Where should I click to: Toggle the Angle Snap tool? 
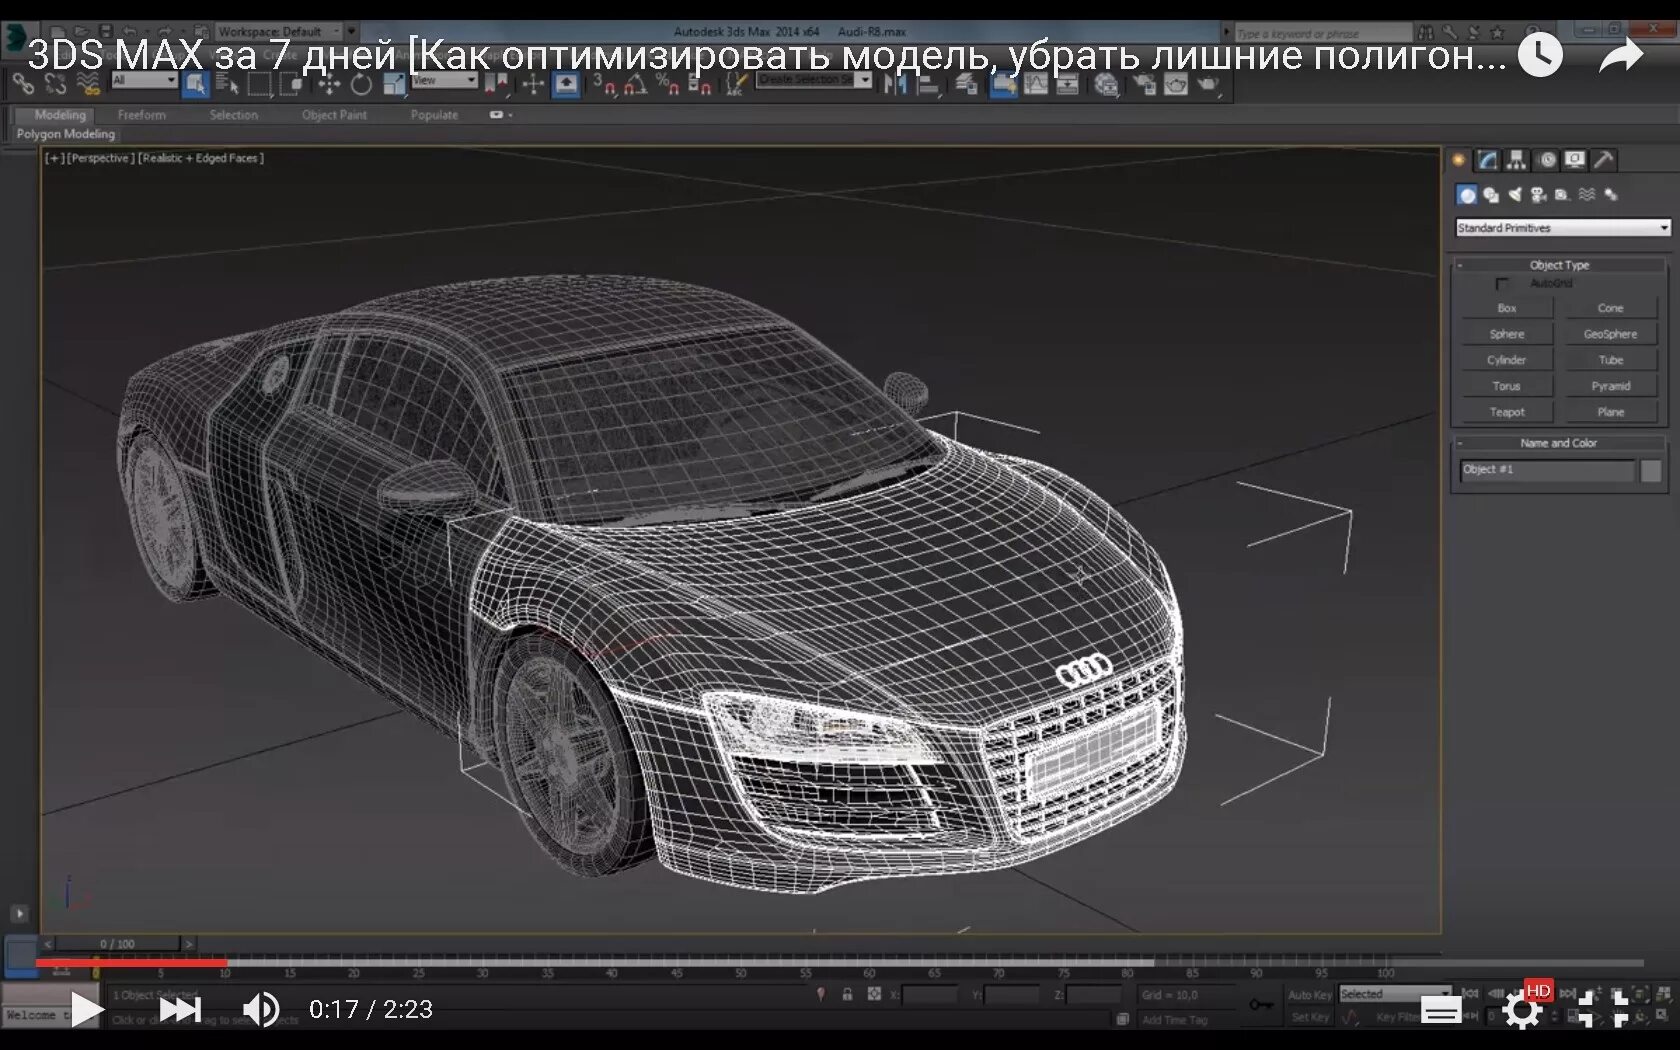click(635, 84)
